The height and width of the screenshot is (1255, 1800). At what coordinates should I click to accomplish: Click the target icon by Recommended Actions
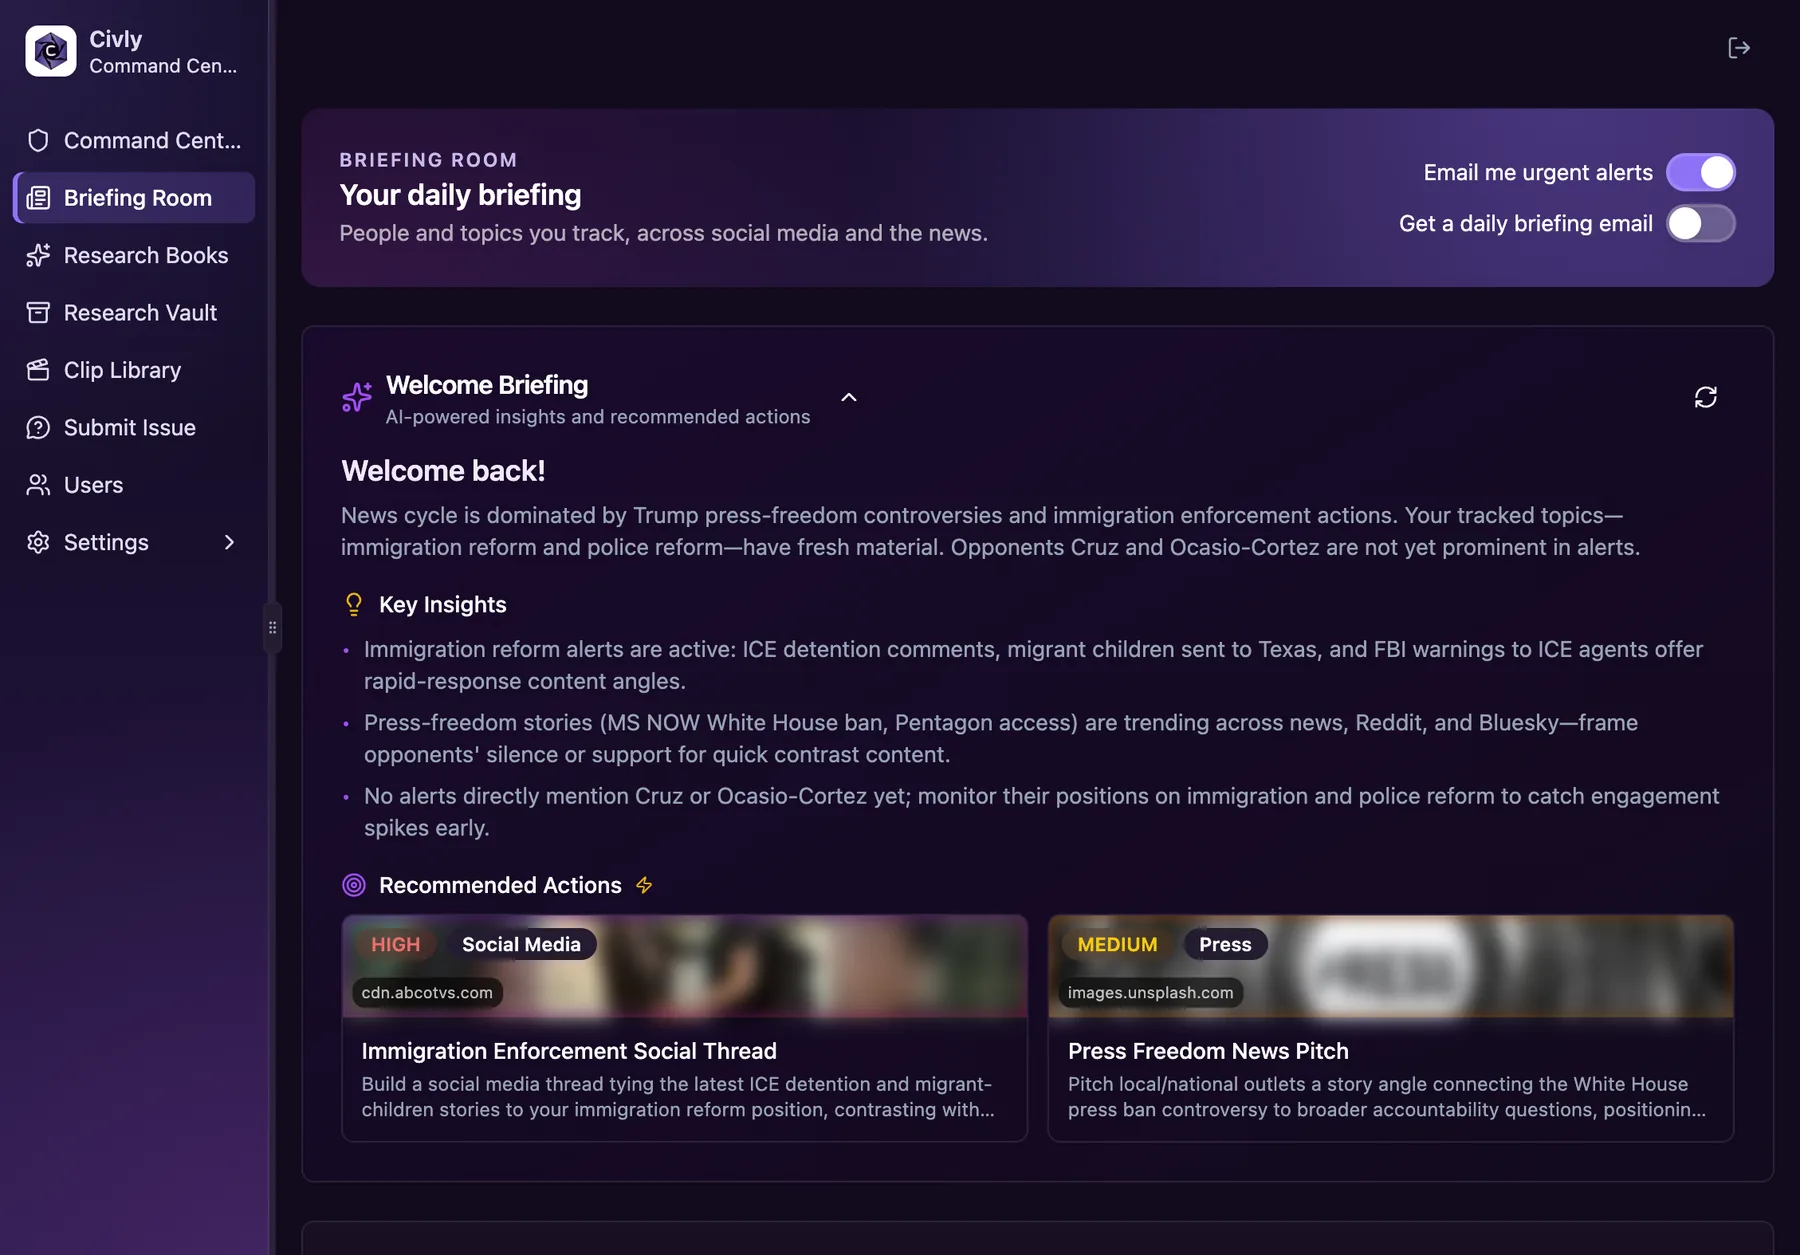(x=354, y=885)
